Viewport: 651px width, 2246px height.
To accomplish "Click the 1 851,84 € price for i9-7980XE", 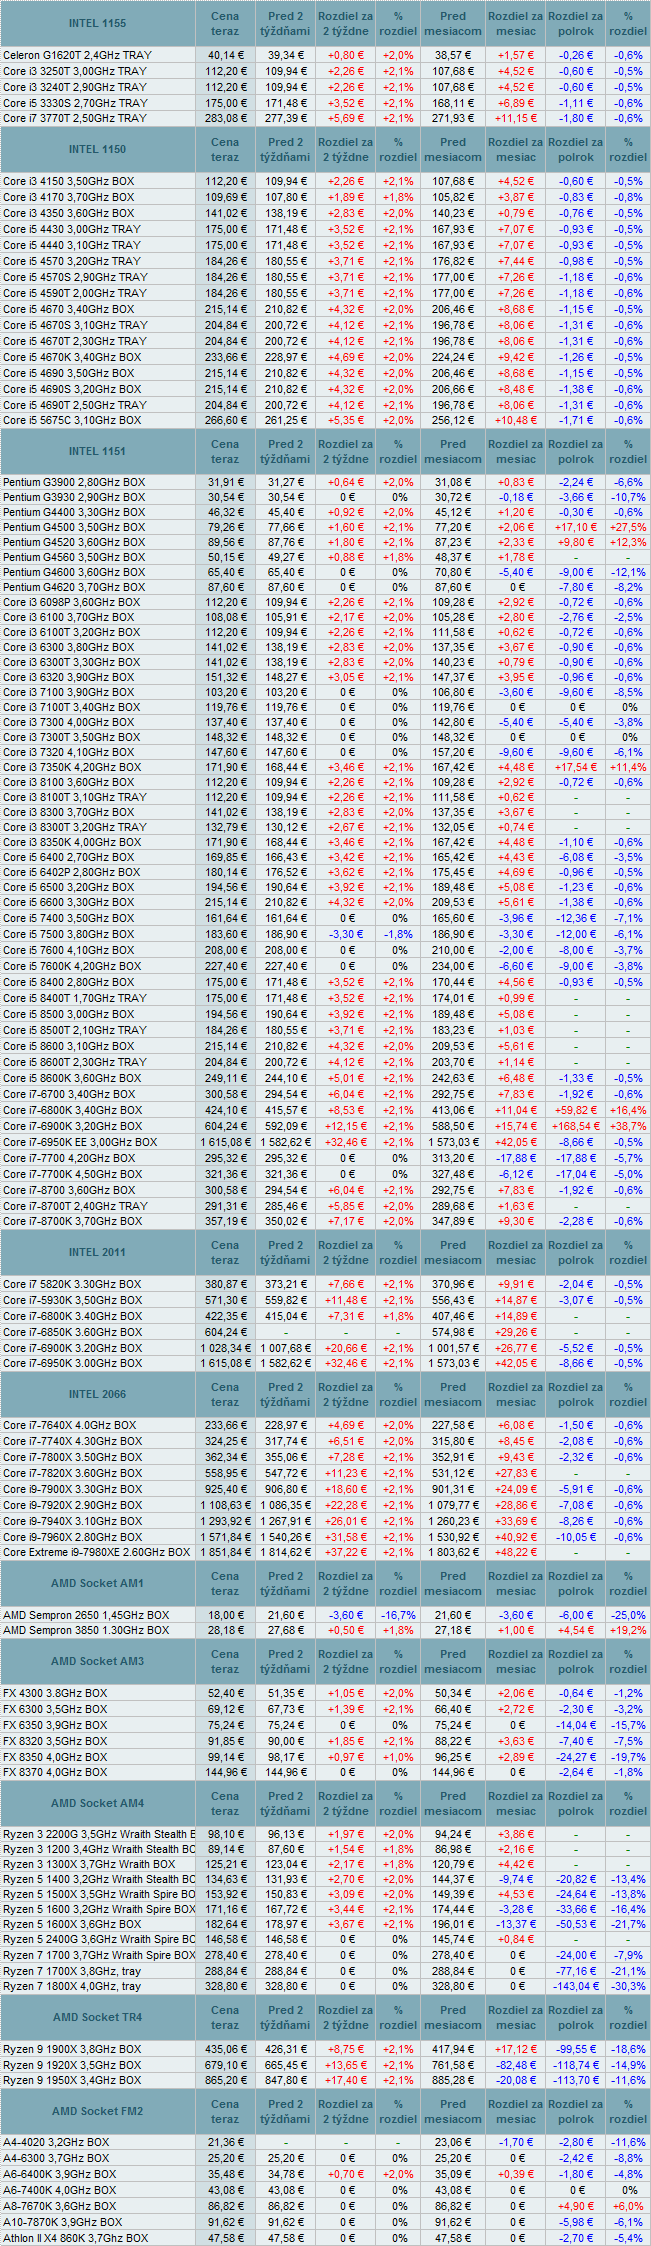I will point(225,1553).
